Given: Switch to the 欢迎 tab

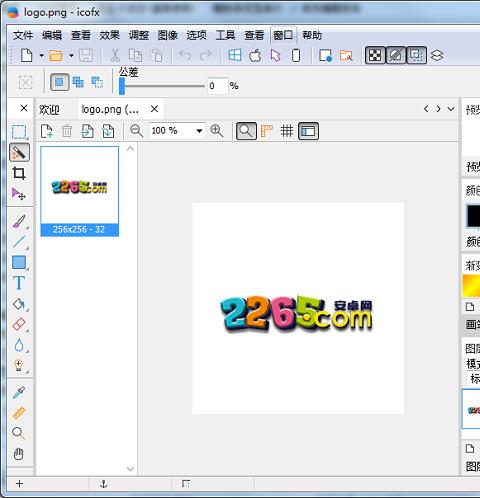Looking at the screenshot, I should (x=49, y=109).
